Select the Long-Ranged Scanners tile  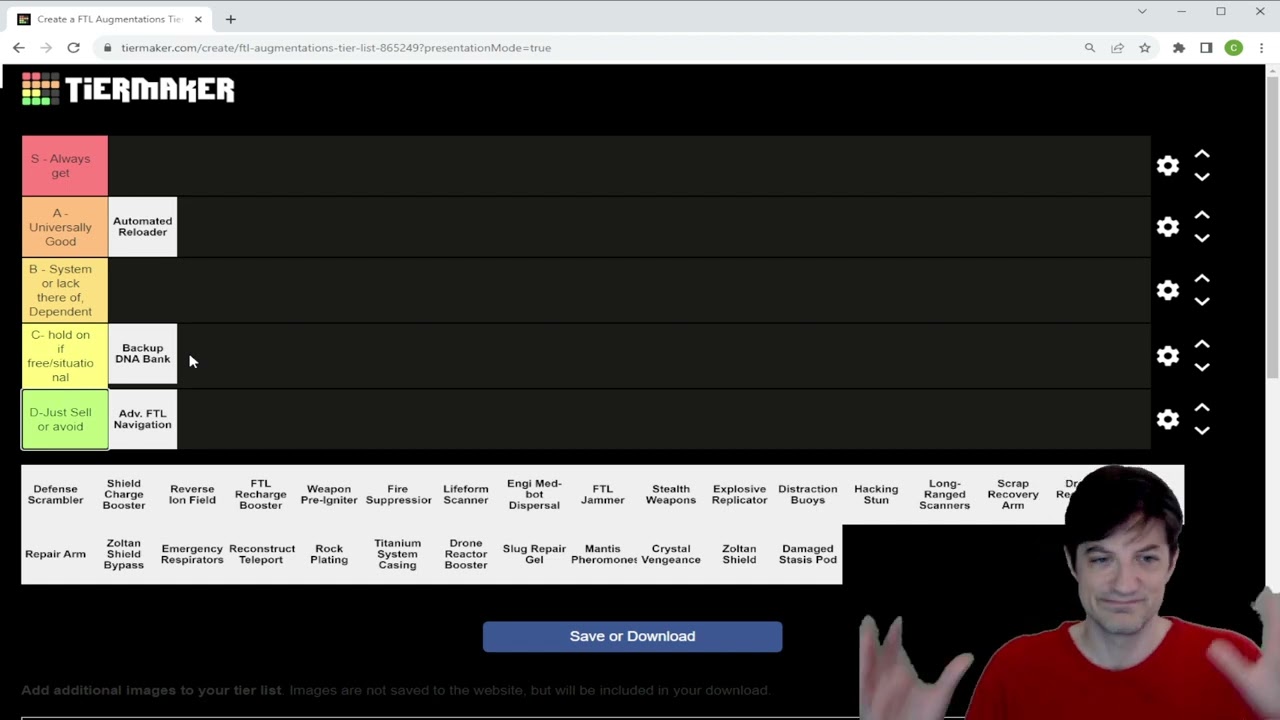(x=945, y=495)
